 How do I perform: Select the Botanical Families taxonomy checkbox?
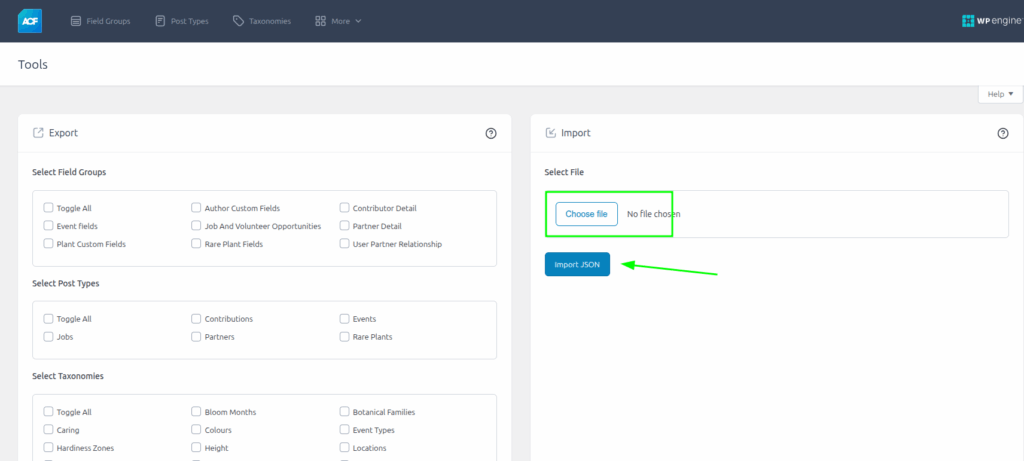[344, 412]
